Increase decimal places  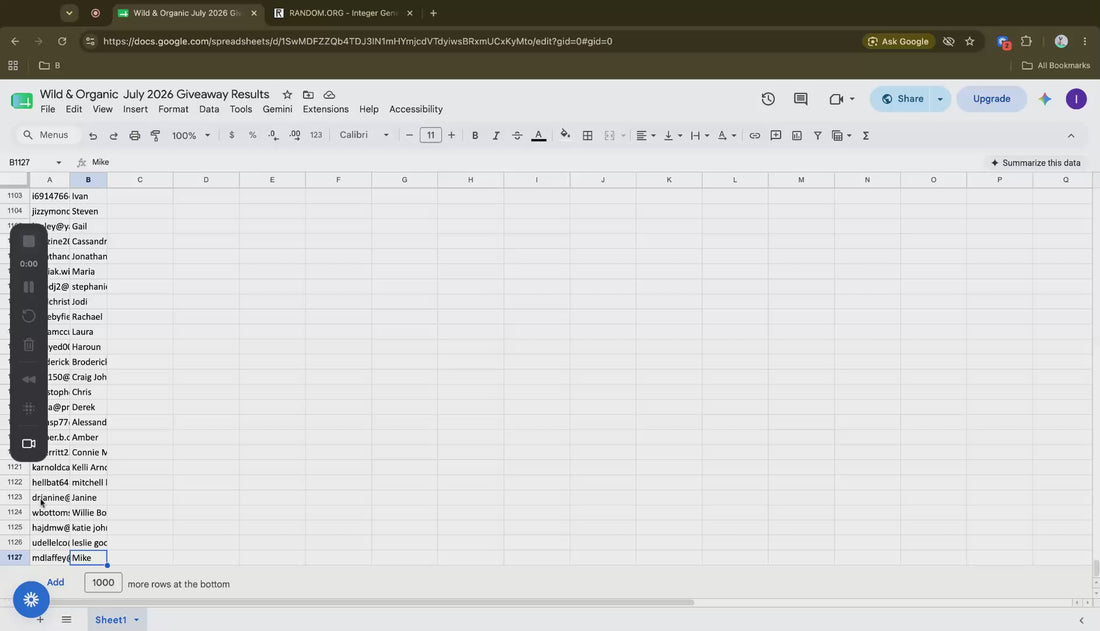tap(295, 135)
